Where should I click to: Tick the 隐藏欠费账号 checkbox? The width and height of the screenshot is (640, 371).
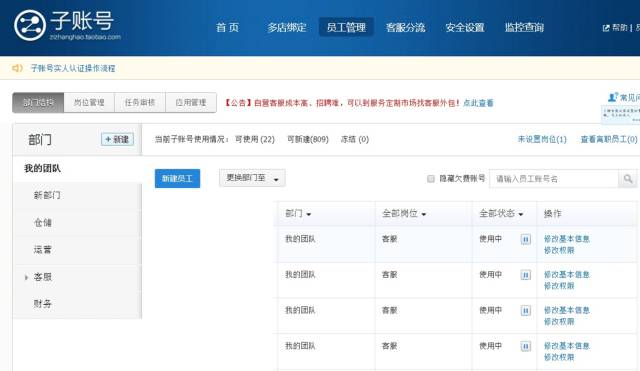(431, 179)
